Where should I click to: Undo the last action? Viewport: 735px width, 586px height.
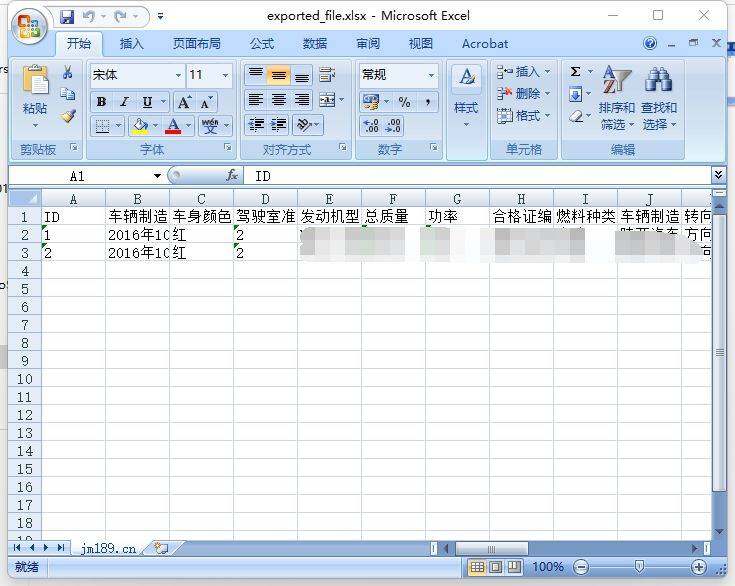click(x=88, y=17)
